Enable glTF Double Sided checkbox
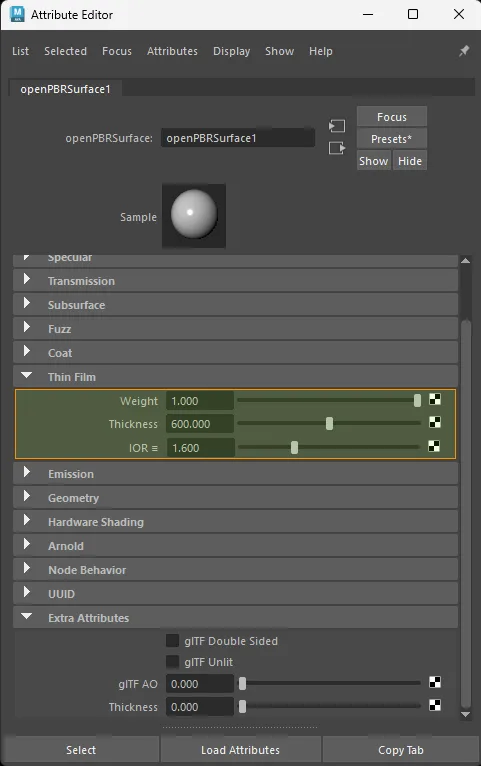This screenshot has width=481, height=766. 172,640
